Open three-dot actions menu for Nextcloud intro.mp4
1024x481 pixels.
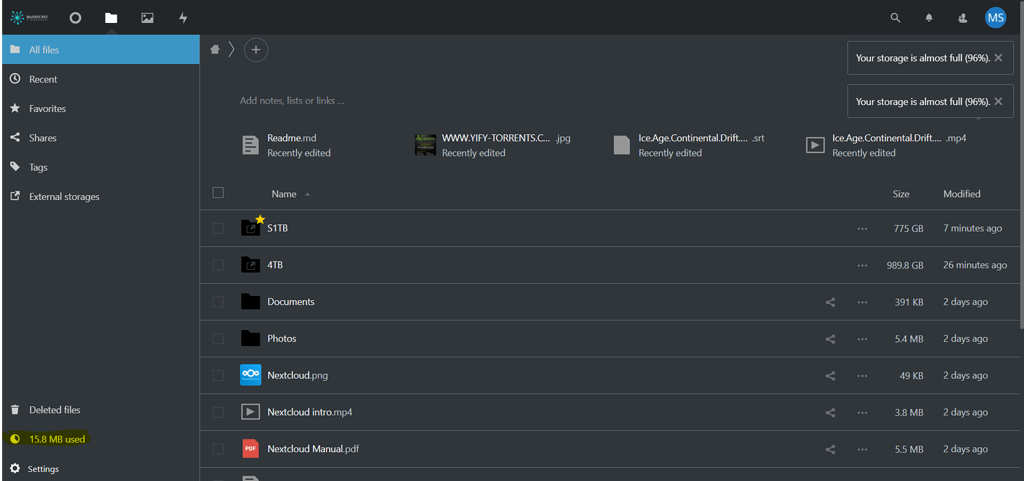pyautogui.click(x=863, y=412)
